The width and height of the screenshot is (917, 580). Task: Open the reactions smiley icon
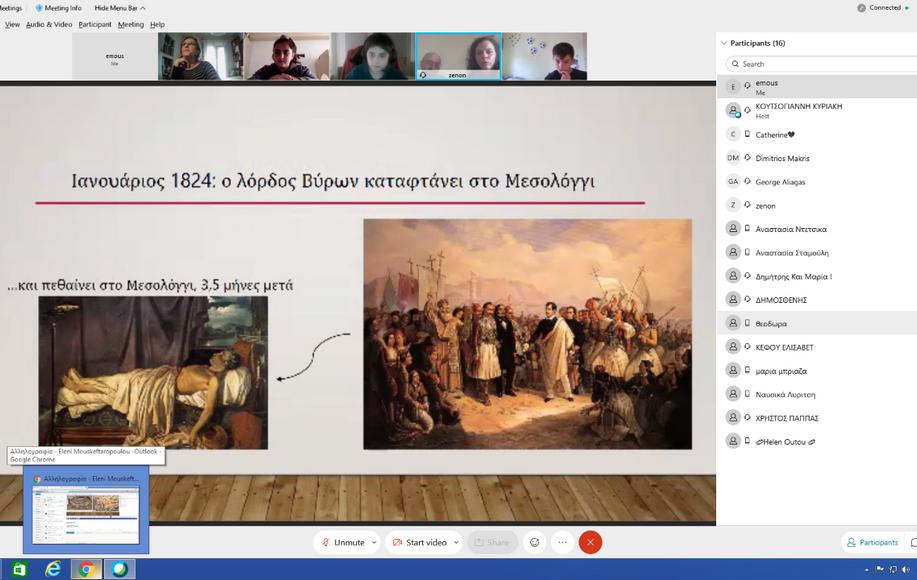pyautogui.click(x=535, y=543)
